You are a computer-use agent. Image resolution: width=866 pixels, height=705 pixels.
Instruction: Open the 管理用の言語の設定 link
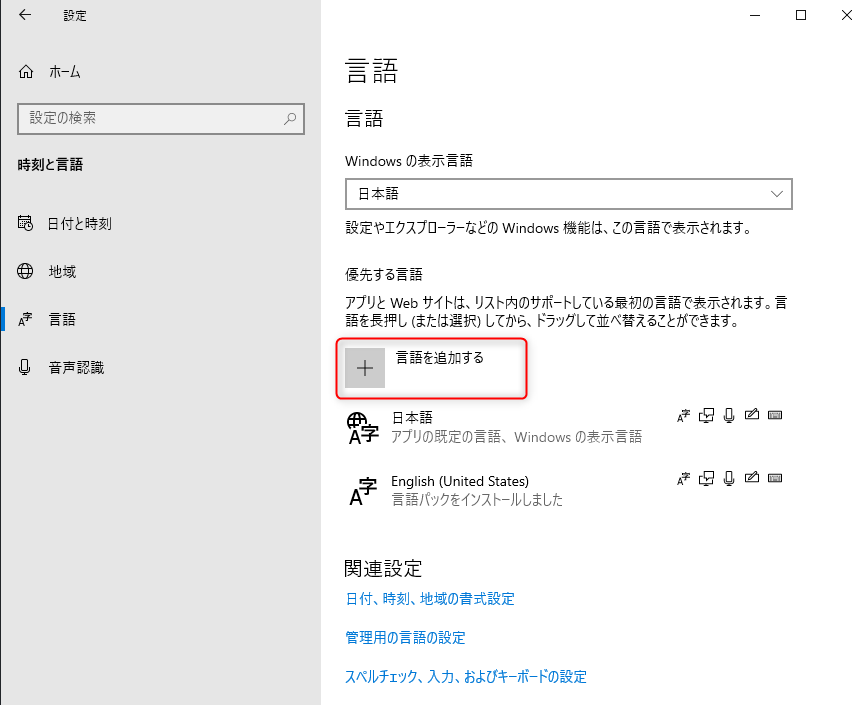(x=405, y=637)
